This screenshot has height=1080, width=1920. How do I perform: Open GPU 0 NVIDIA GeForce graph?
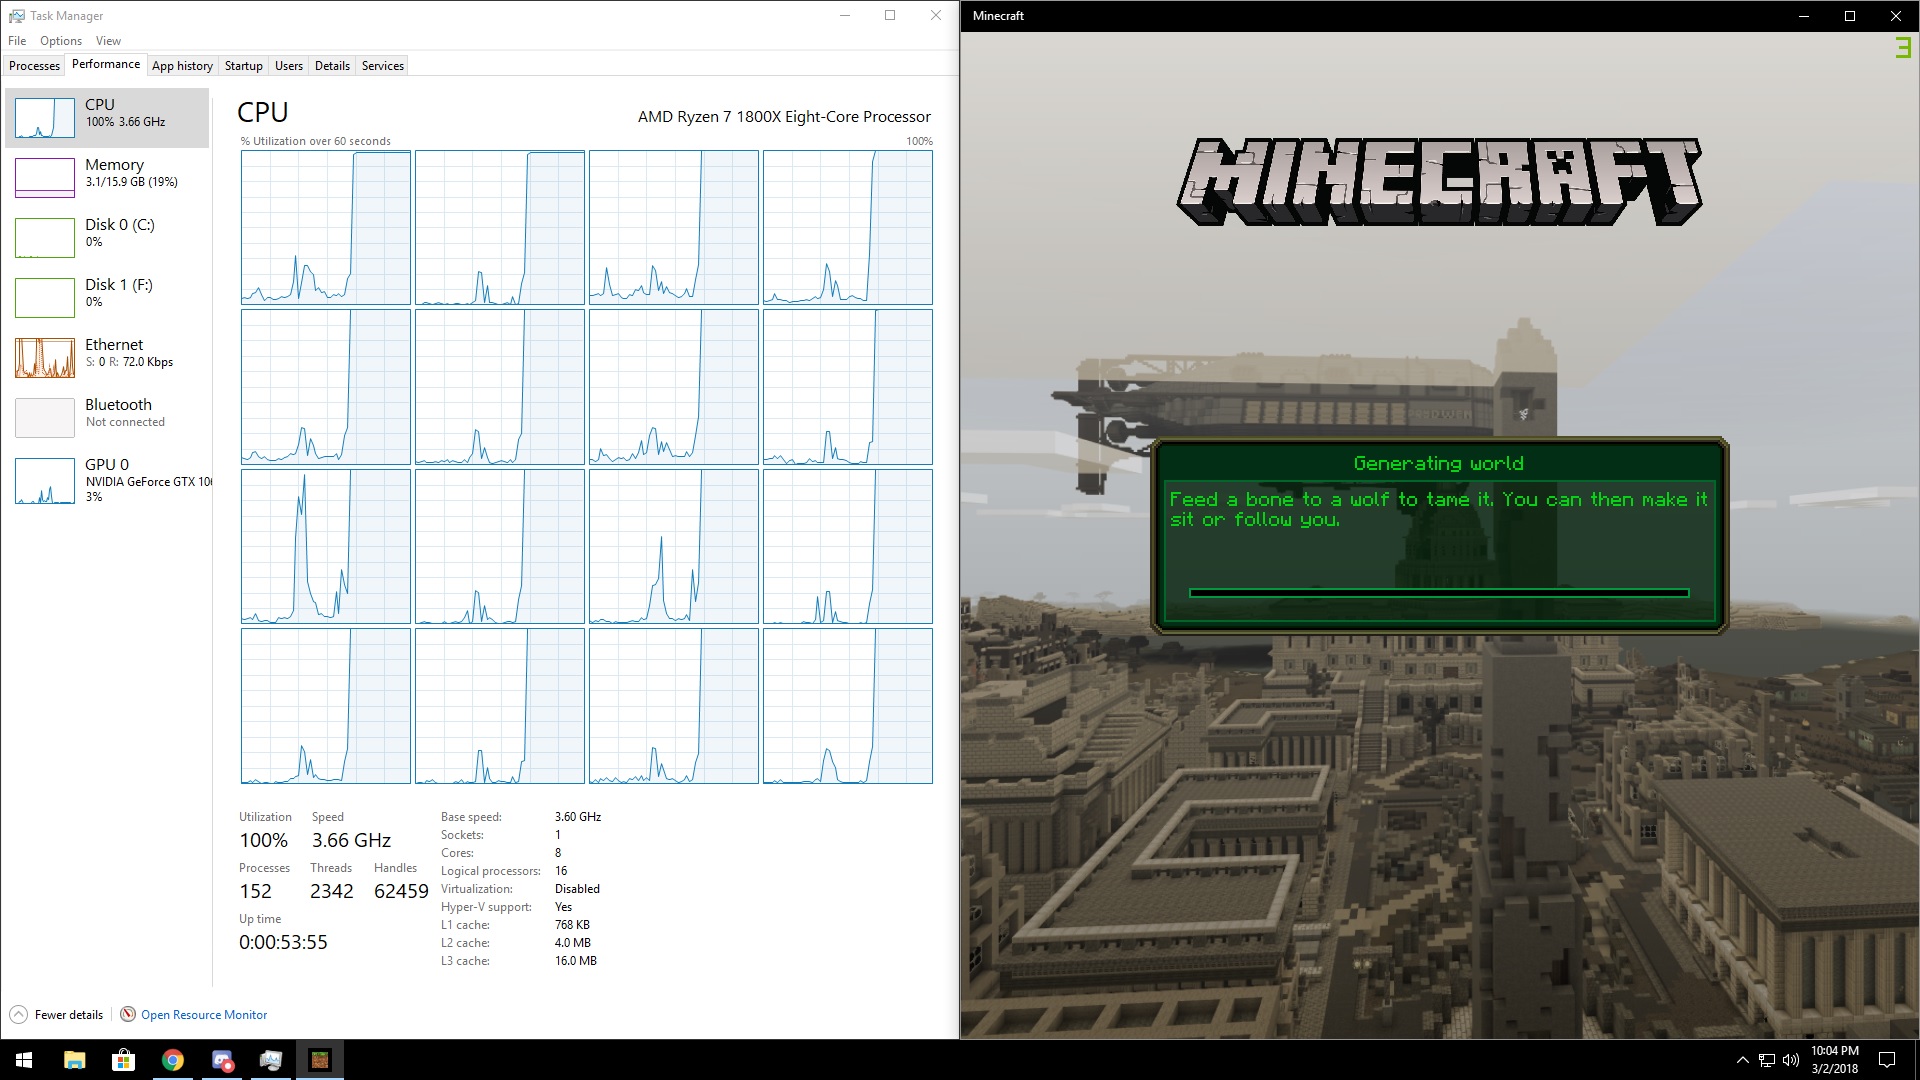click(45, 480)
